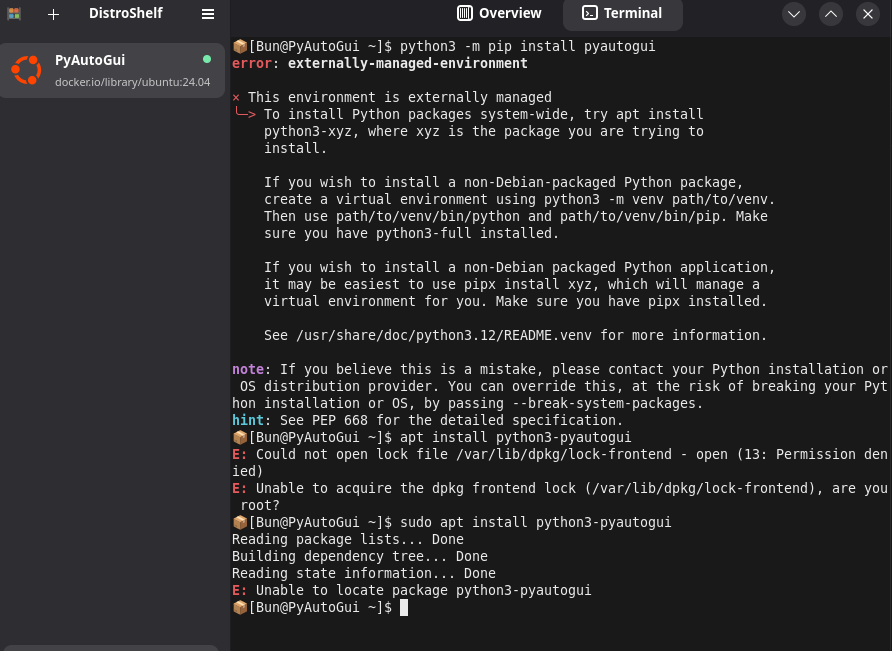Close the window with the X button
This screenshot has height=651, width=892.
tap(868, 14)
